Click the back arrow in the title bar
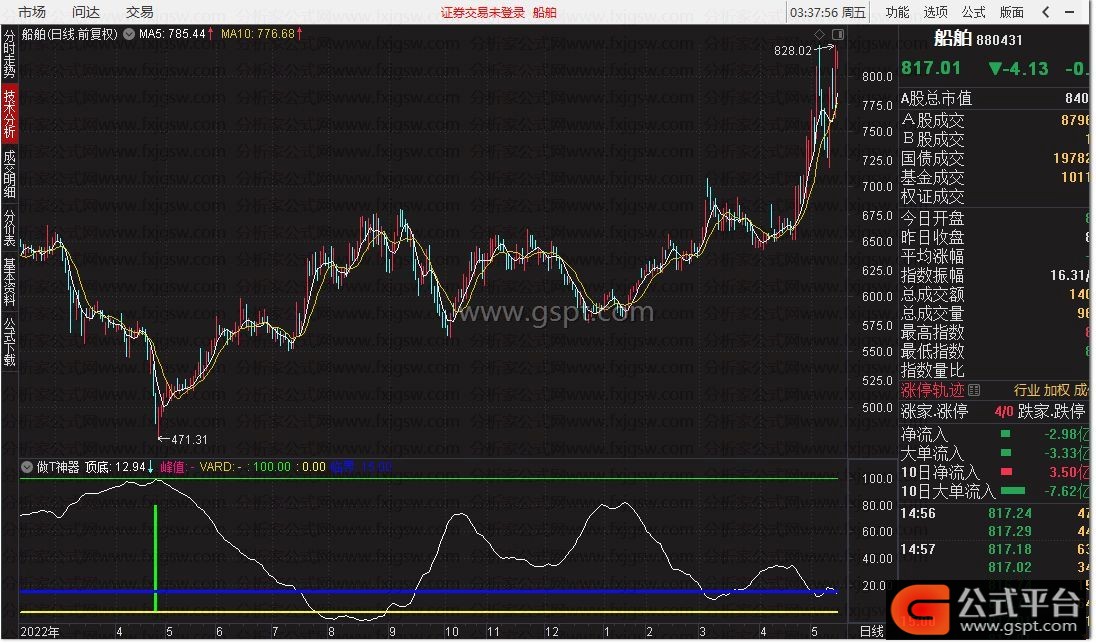Screen dimensions: 1096x643 [x=1046, y=12]
